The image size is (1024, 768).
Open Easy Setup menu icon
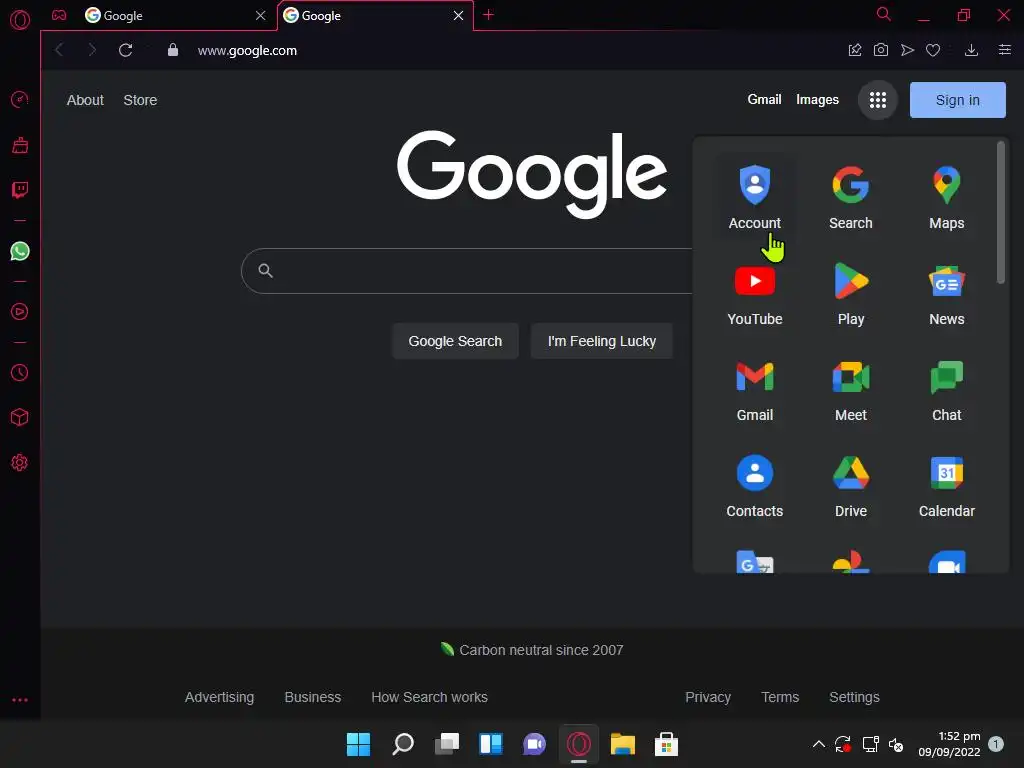click(1004, 50)
